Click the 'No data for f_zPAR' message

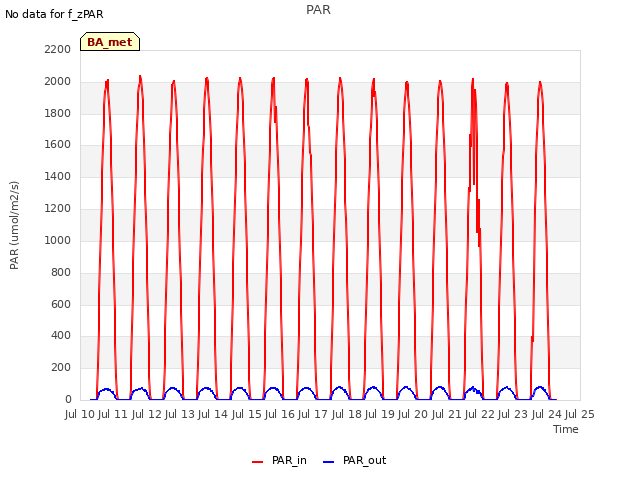pyautogui.click(x=54, y=14)
